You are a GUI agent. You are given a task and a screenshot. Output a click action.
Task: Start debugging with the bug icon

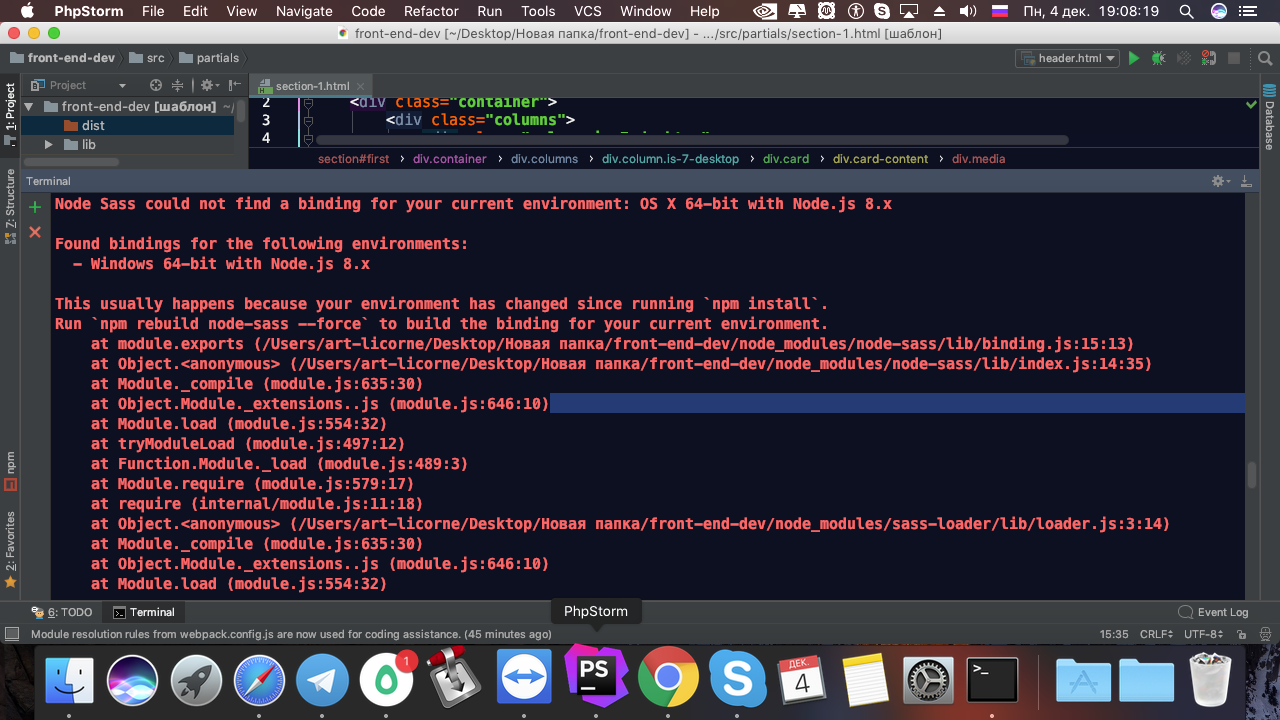pyautogui.click(x=1158, y=58)
